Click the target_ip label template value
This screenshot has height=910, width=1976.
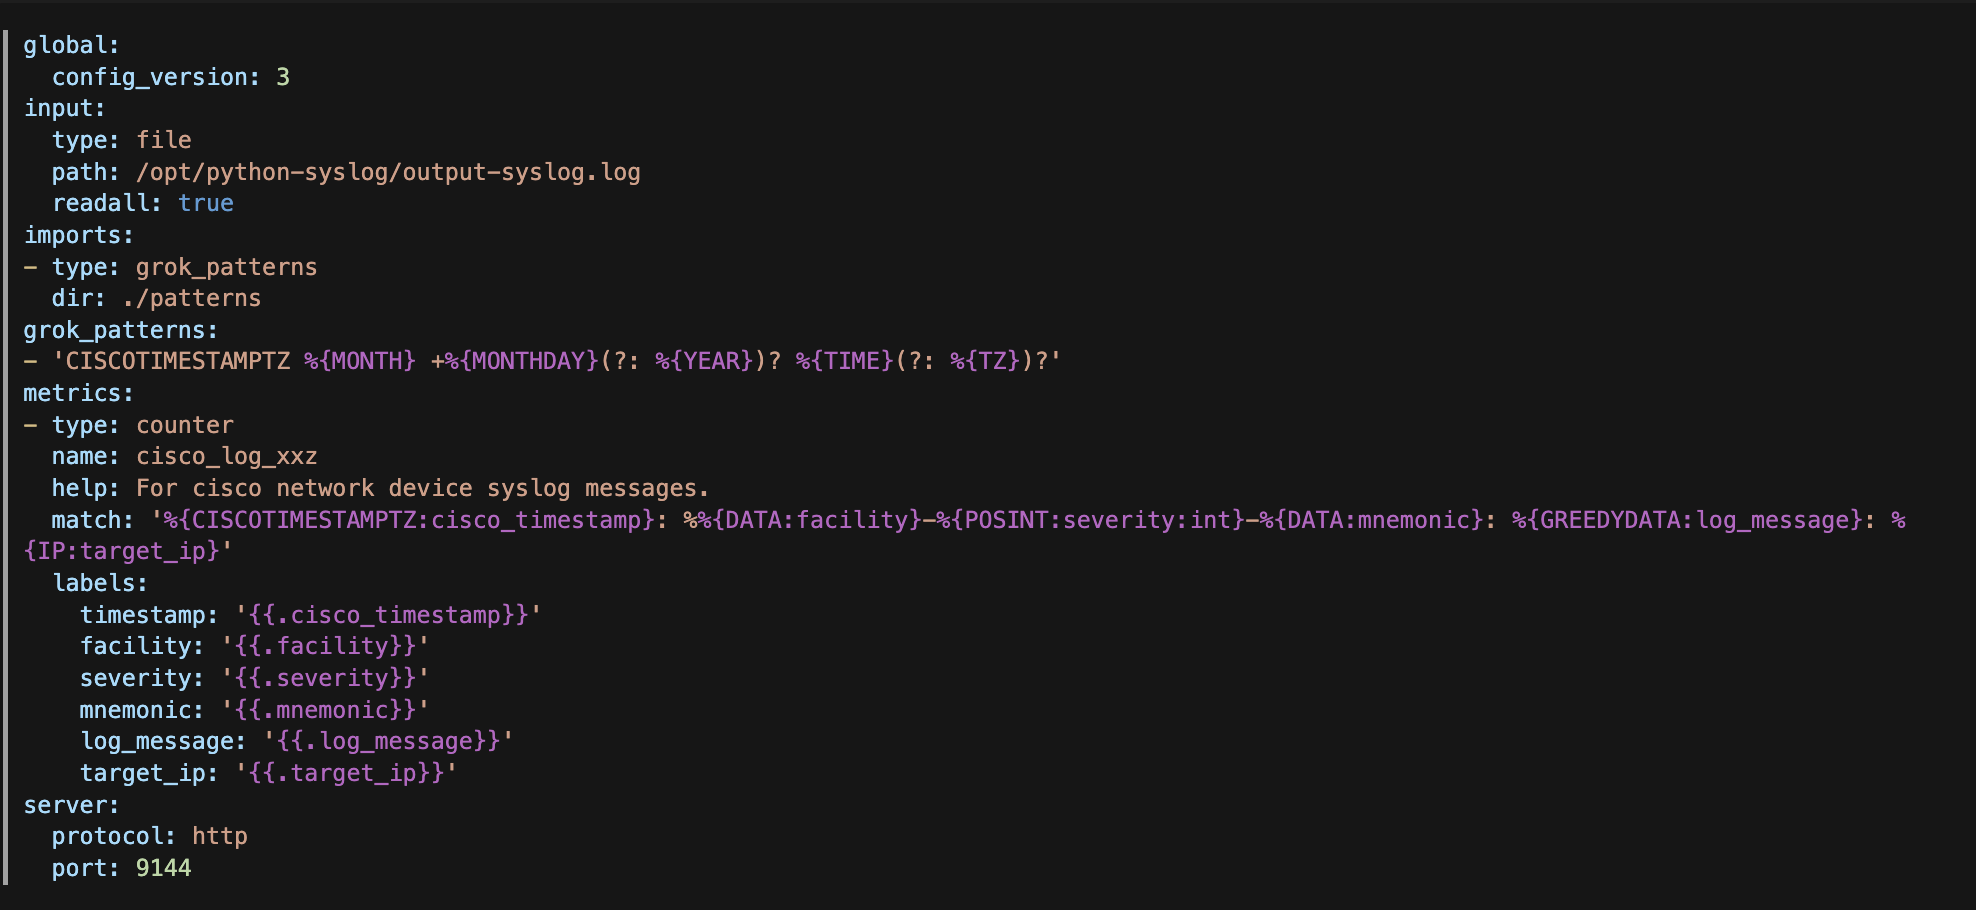346,773
